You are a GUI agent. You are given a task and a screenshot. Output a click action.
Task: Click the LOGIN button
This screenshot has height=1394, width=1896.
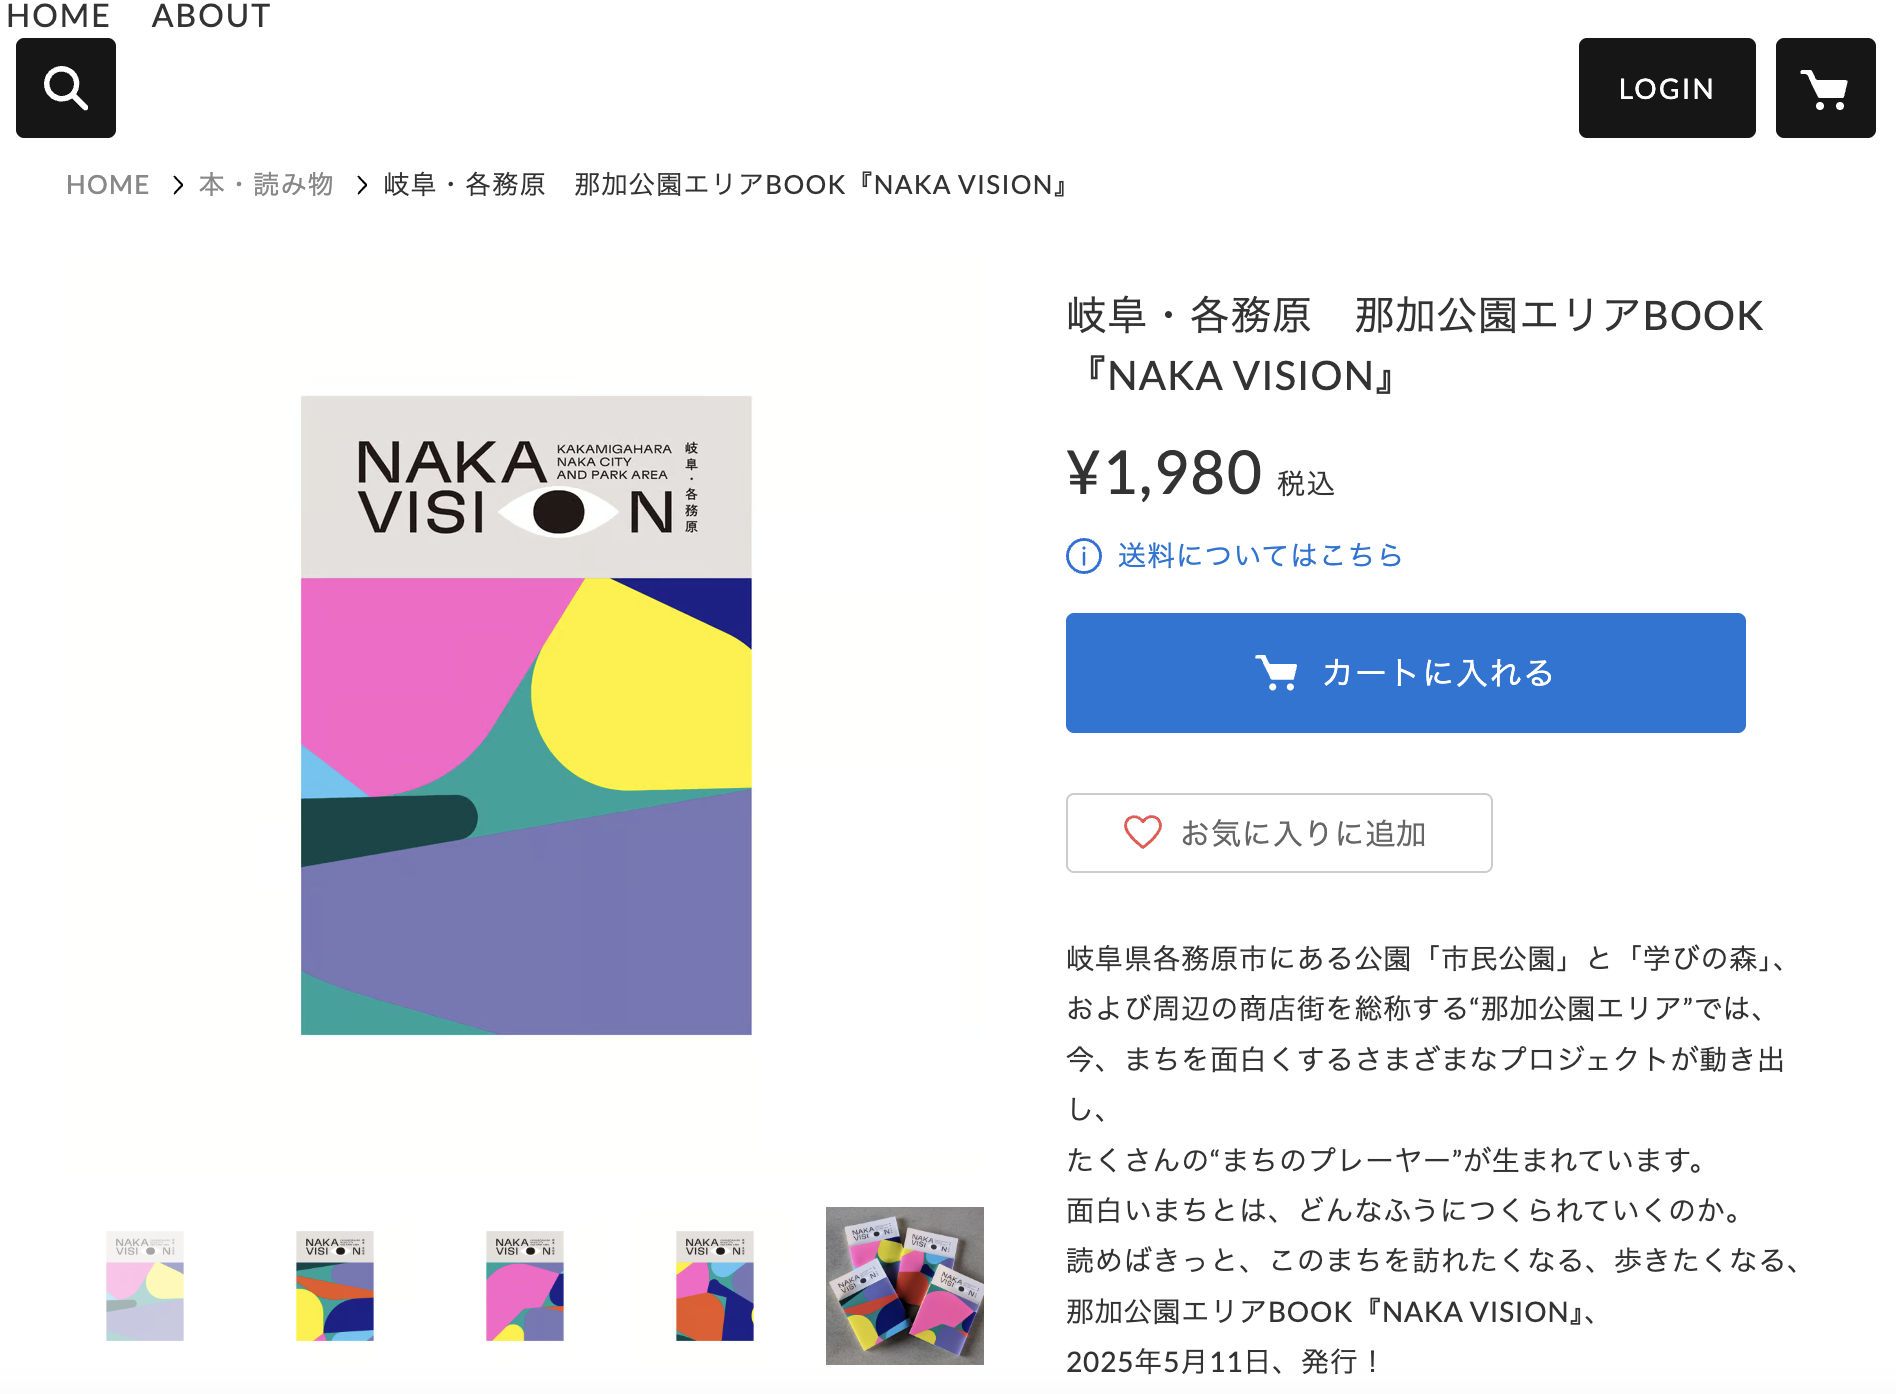(1667, 88)
